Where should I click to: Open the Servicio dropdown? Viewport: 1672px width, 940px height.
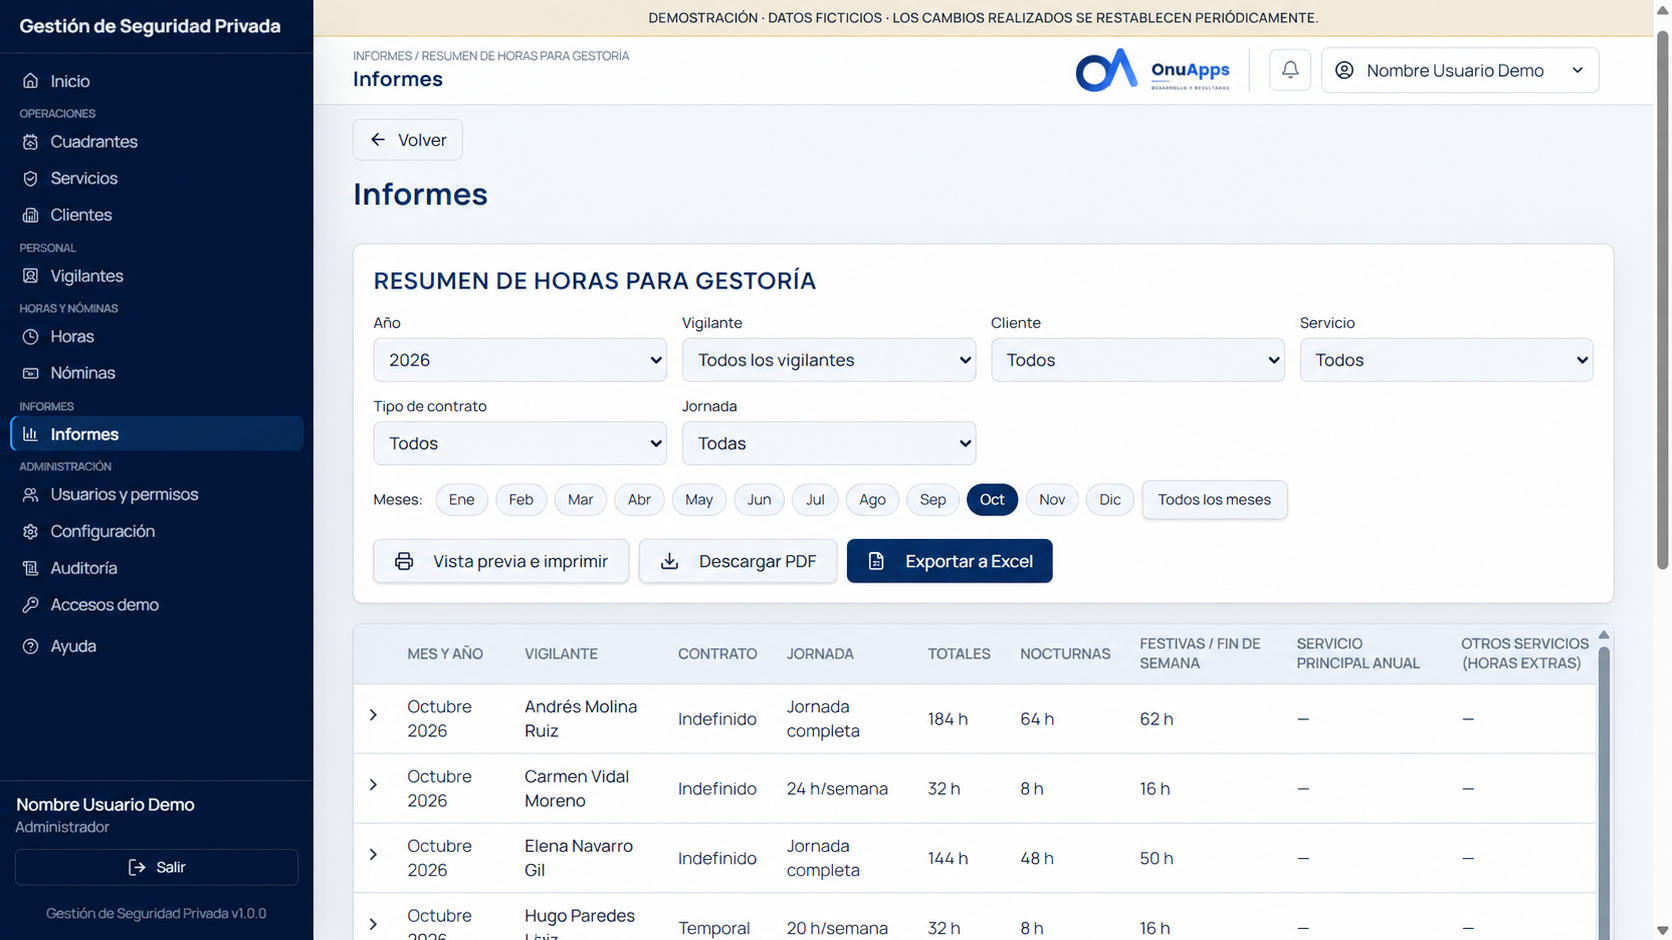(x=1446, y=360)
